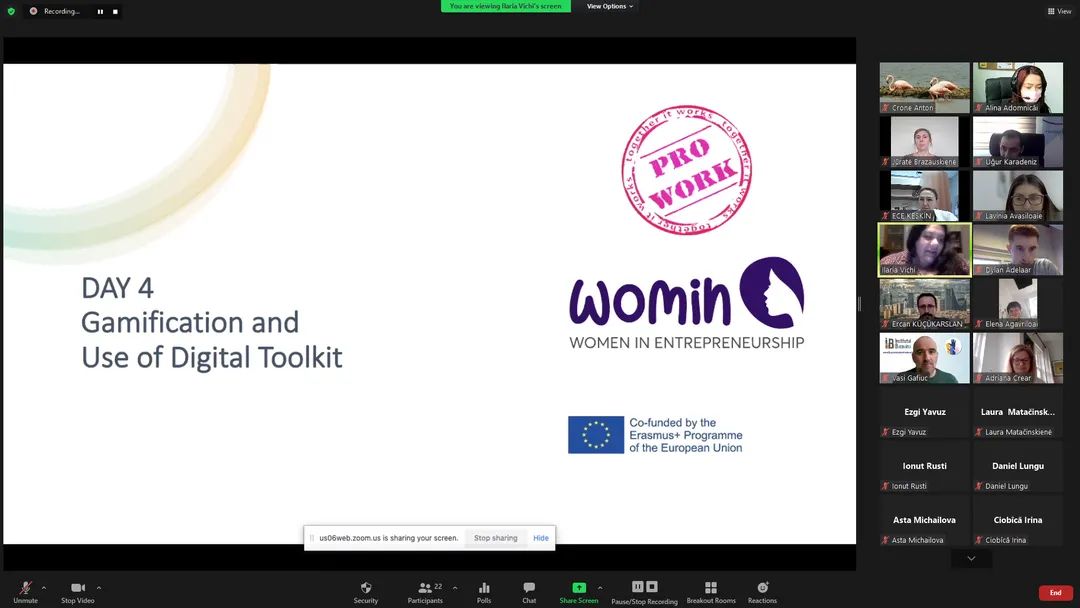Select Ionut Rusti's participant tile
This screenshot has height=608, width=1080.
pyautogui.click(x=924, y=466)
